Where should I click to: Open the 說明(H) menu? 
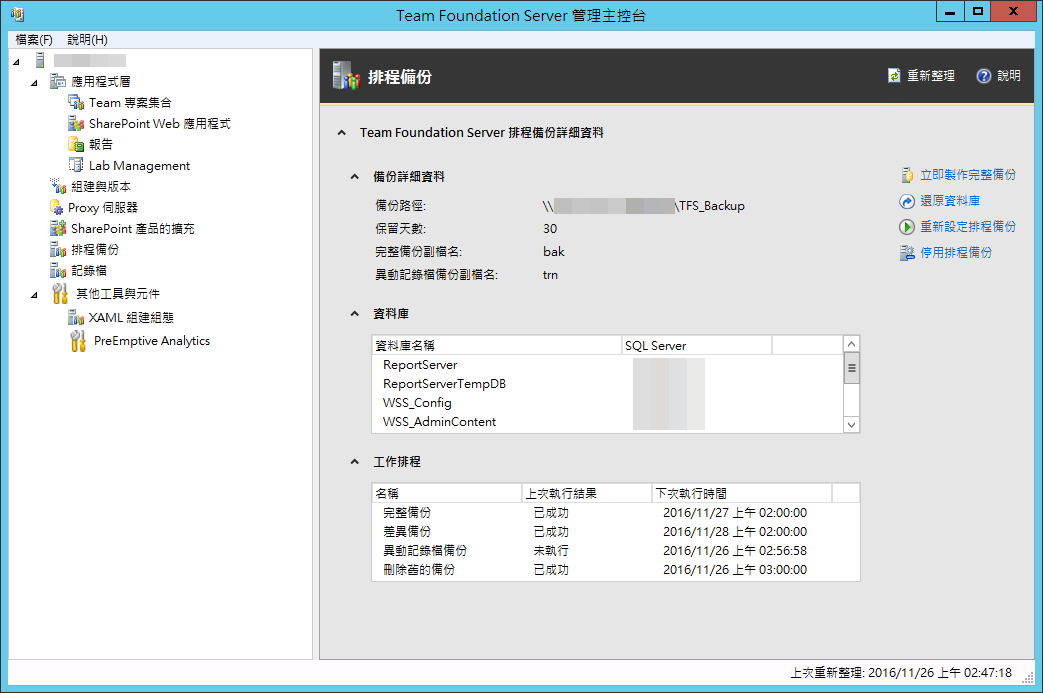tap(87, 40)
